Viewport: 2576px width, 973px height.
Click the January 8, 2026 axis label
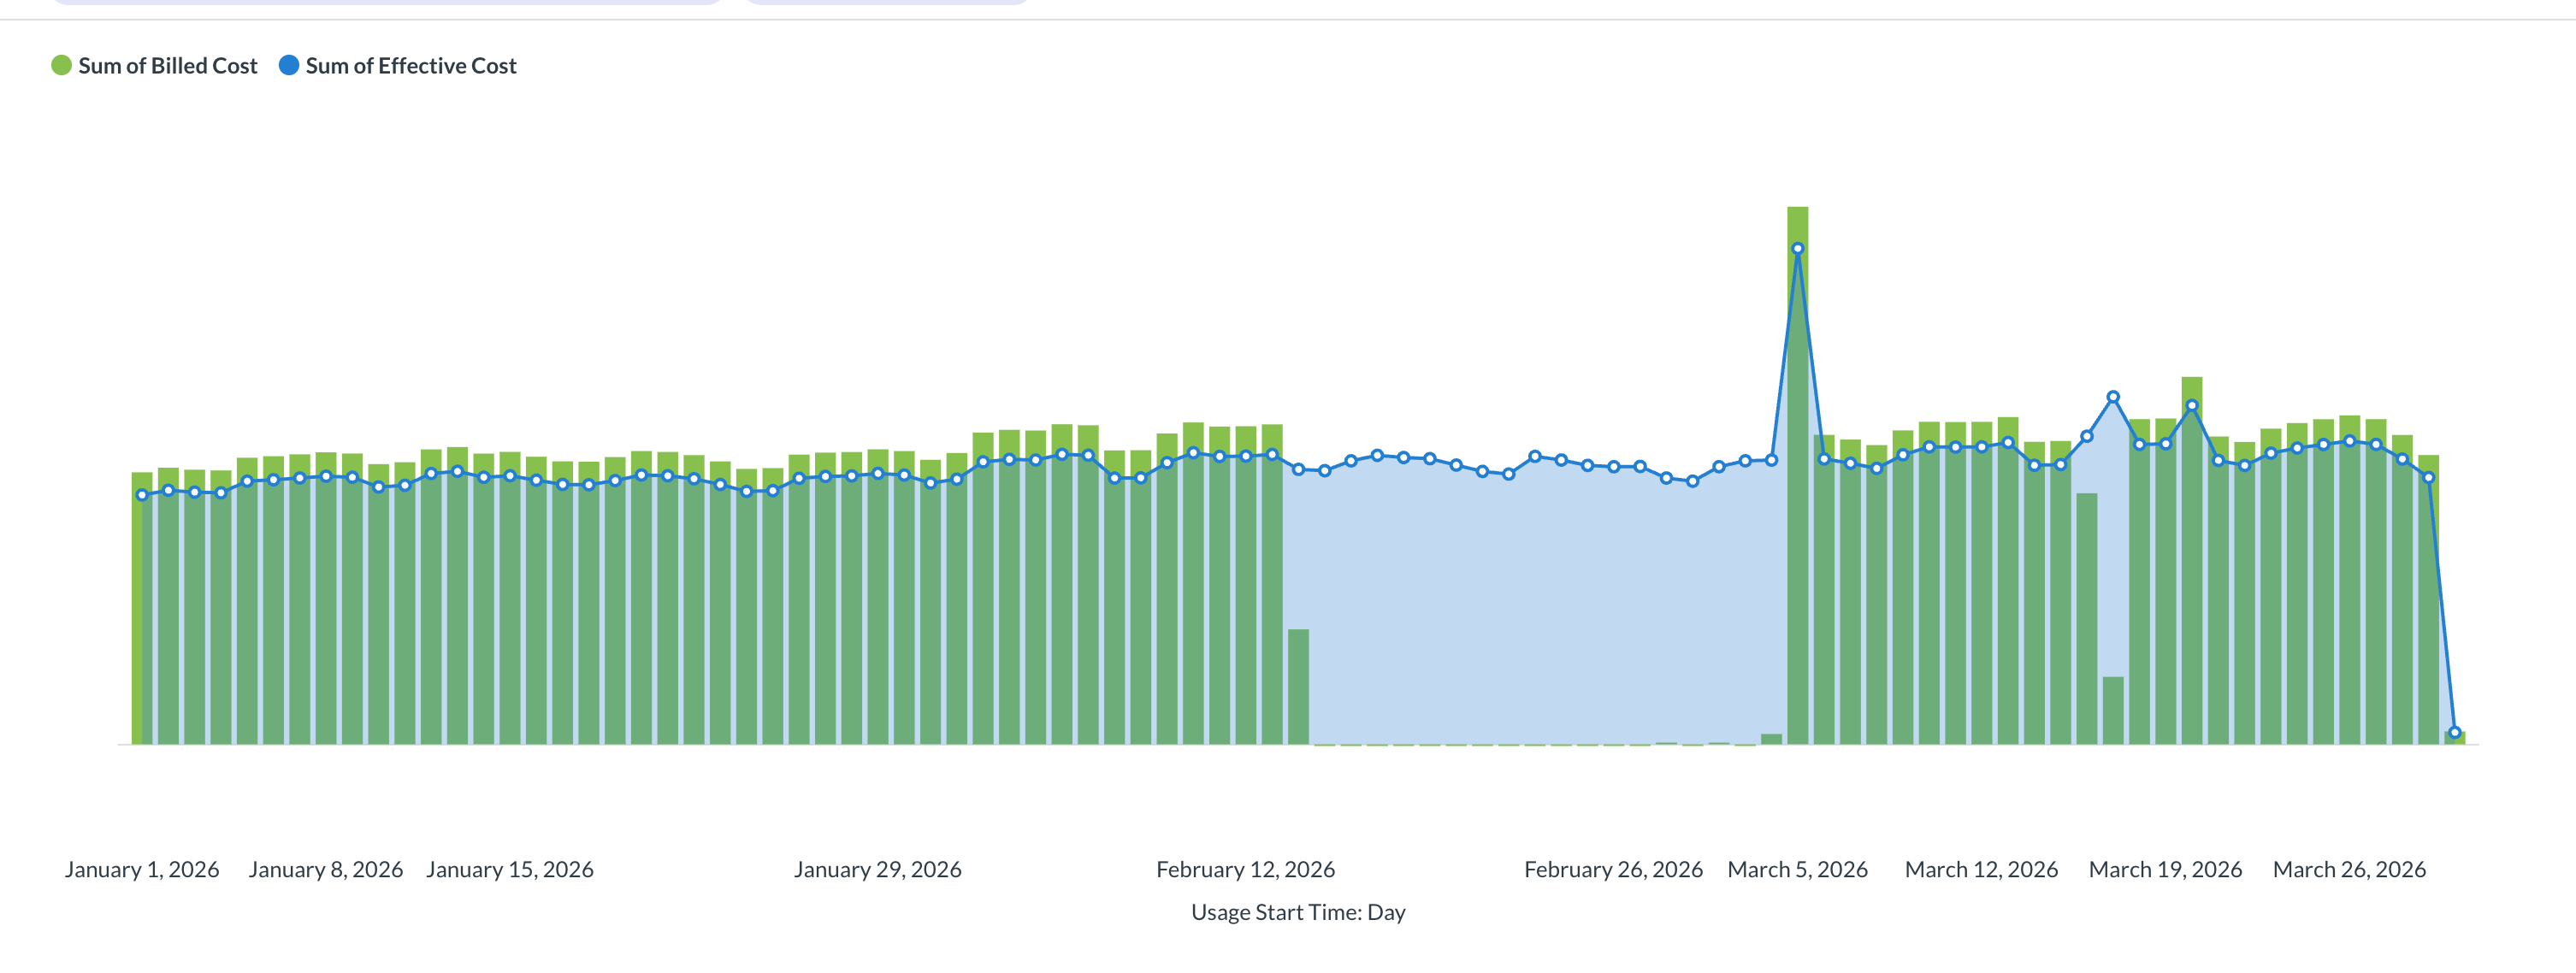pyautogui.click(x=326, y=870)
